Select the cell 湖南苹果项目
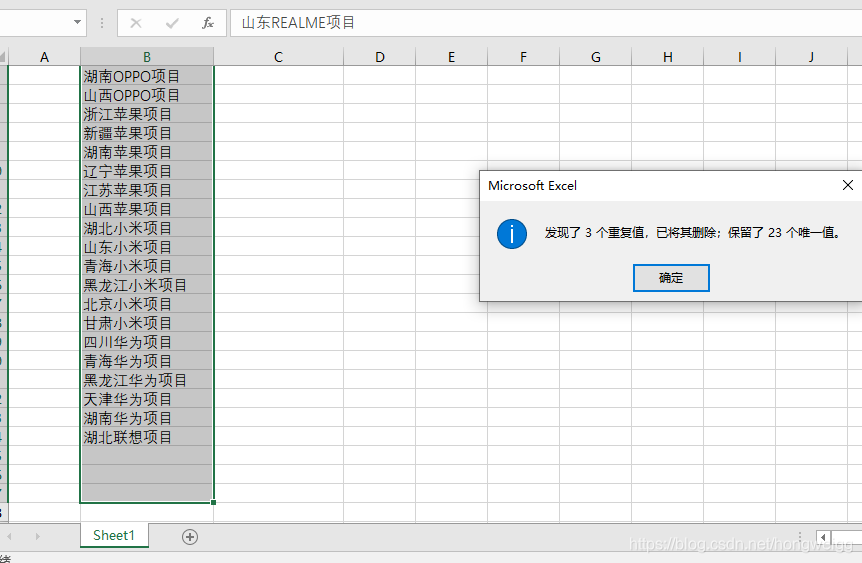This screenshot has width=862, height=563. click(x=147, y=152)
